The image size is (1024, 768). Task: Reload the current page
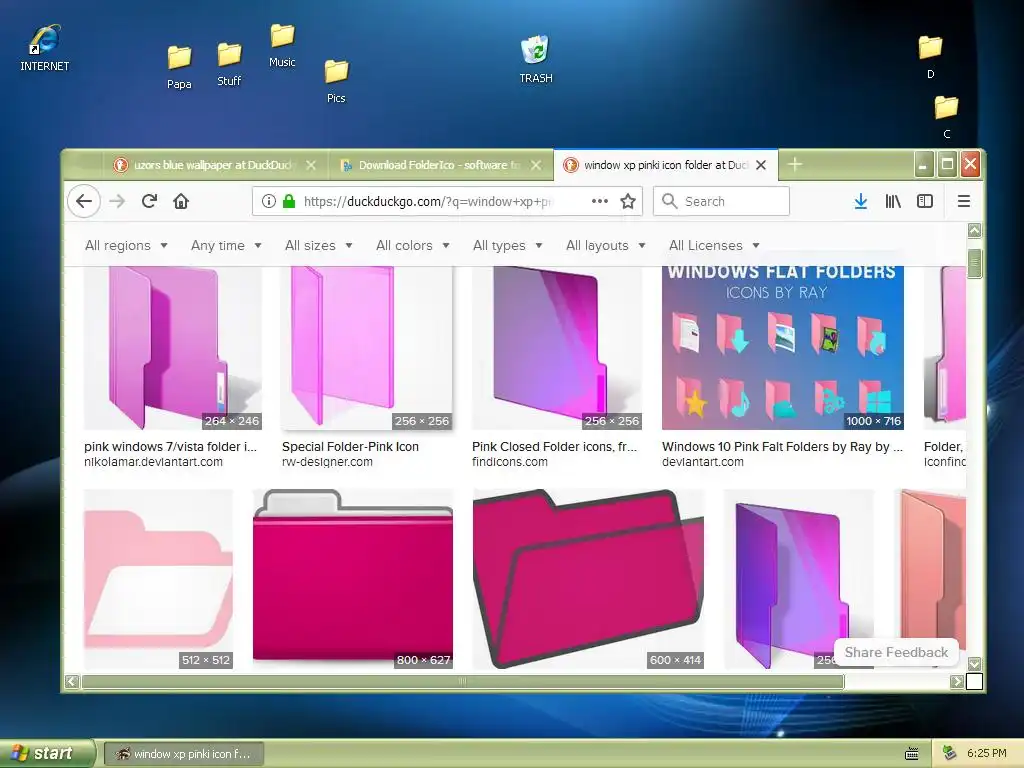149,201
